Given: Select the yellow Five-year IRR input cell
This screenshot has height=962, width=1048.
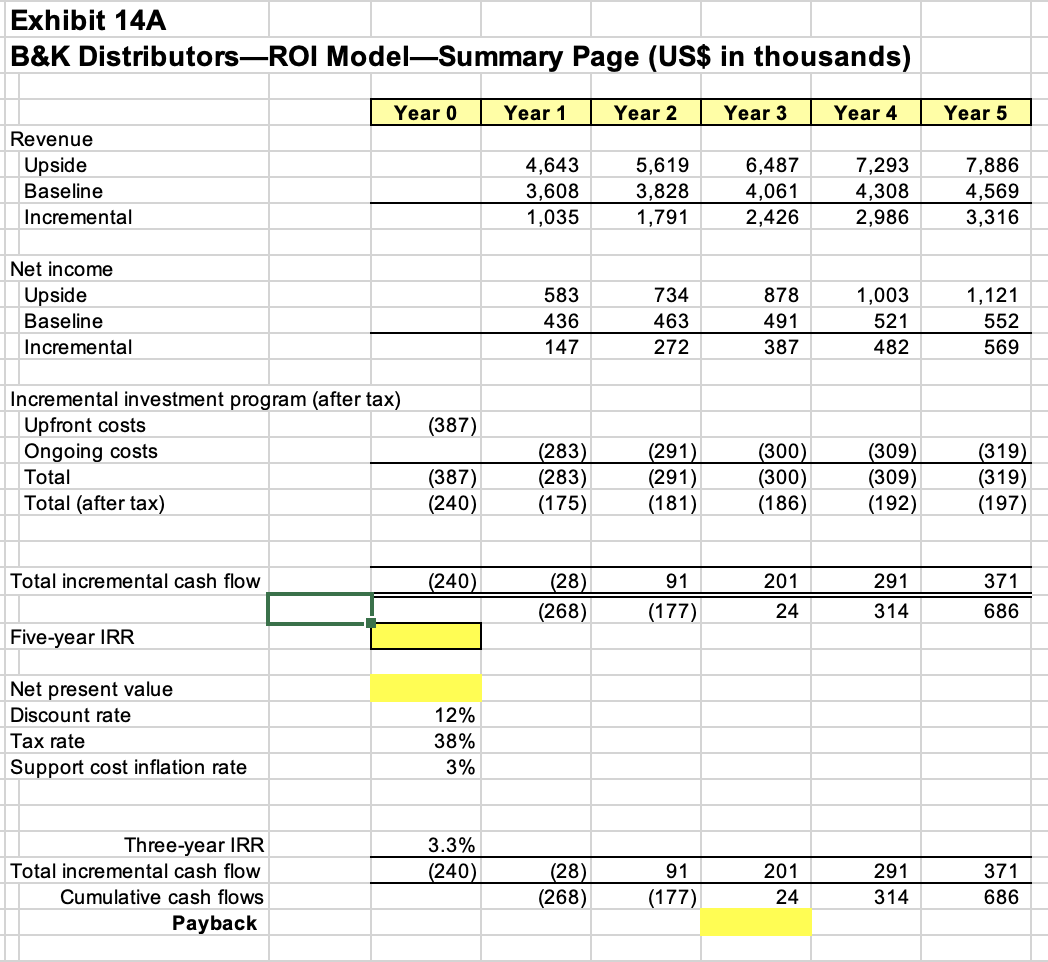Looking at the screenshot, I should [425, 636].
